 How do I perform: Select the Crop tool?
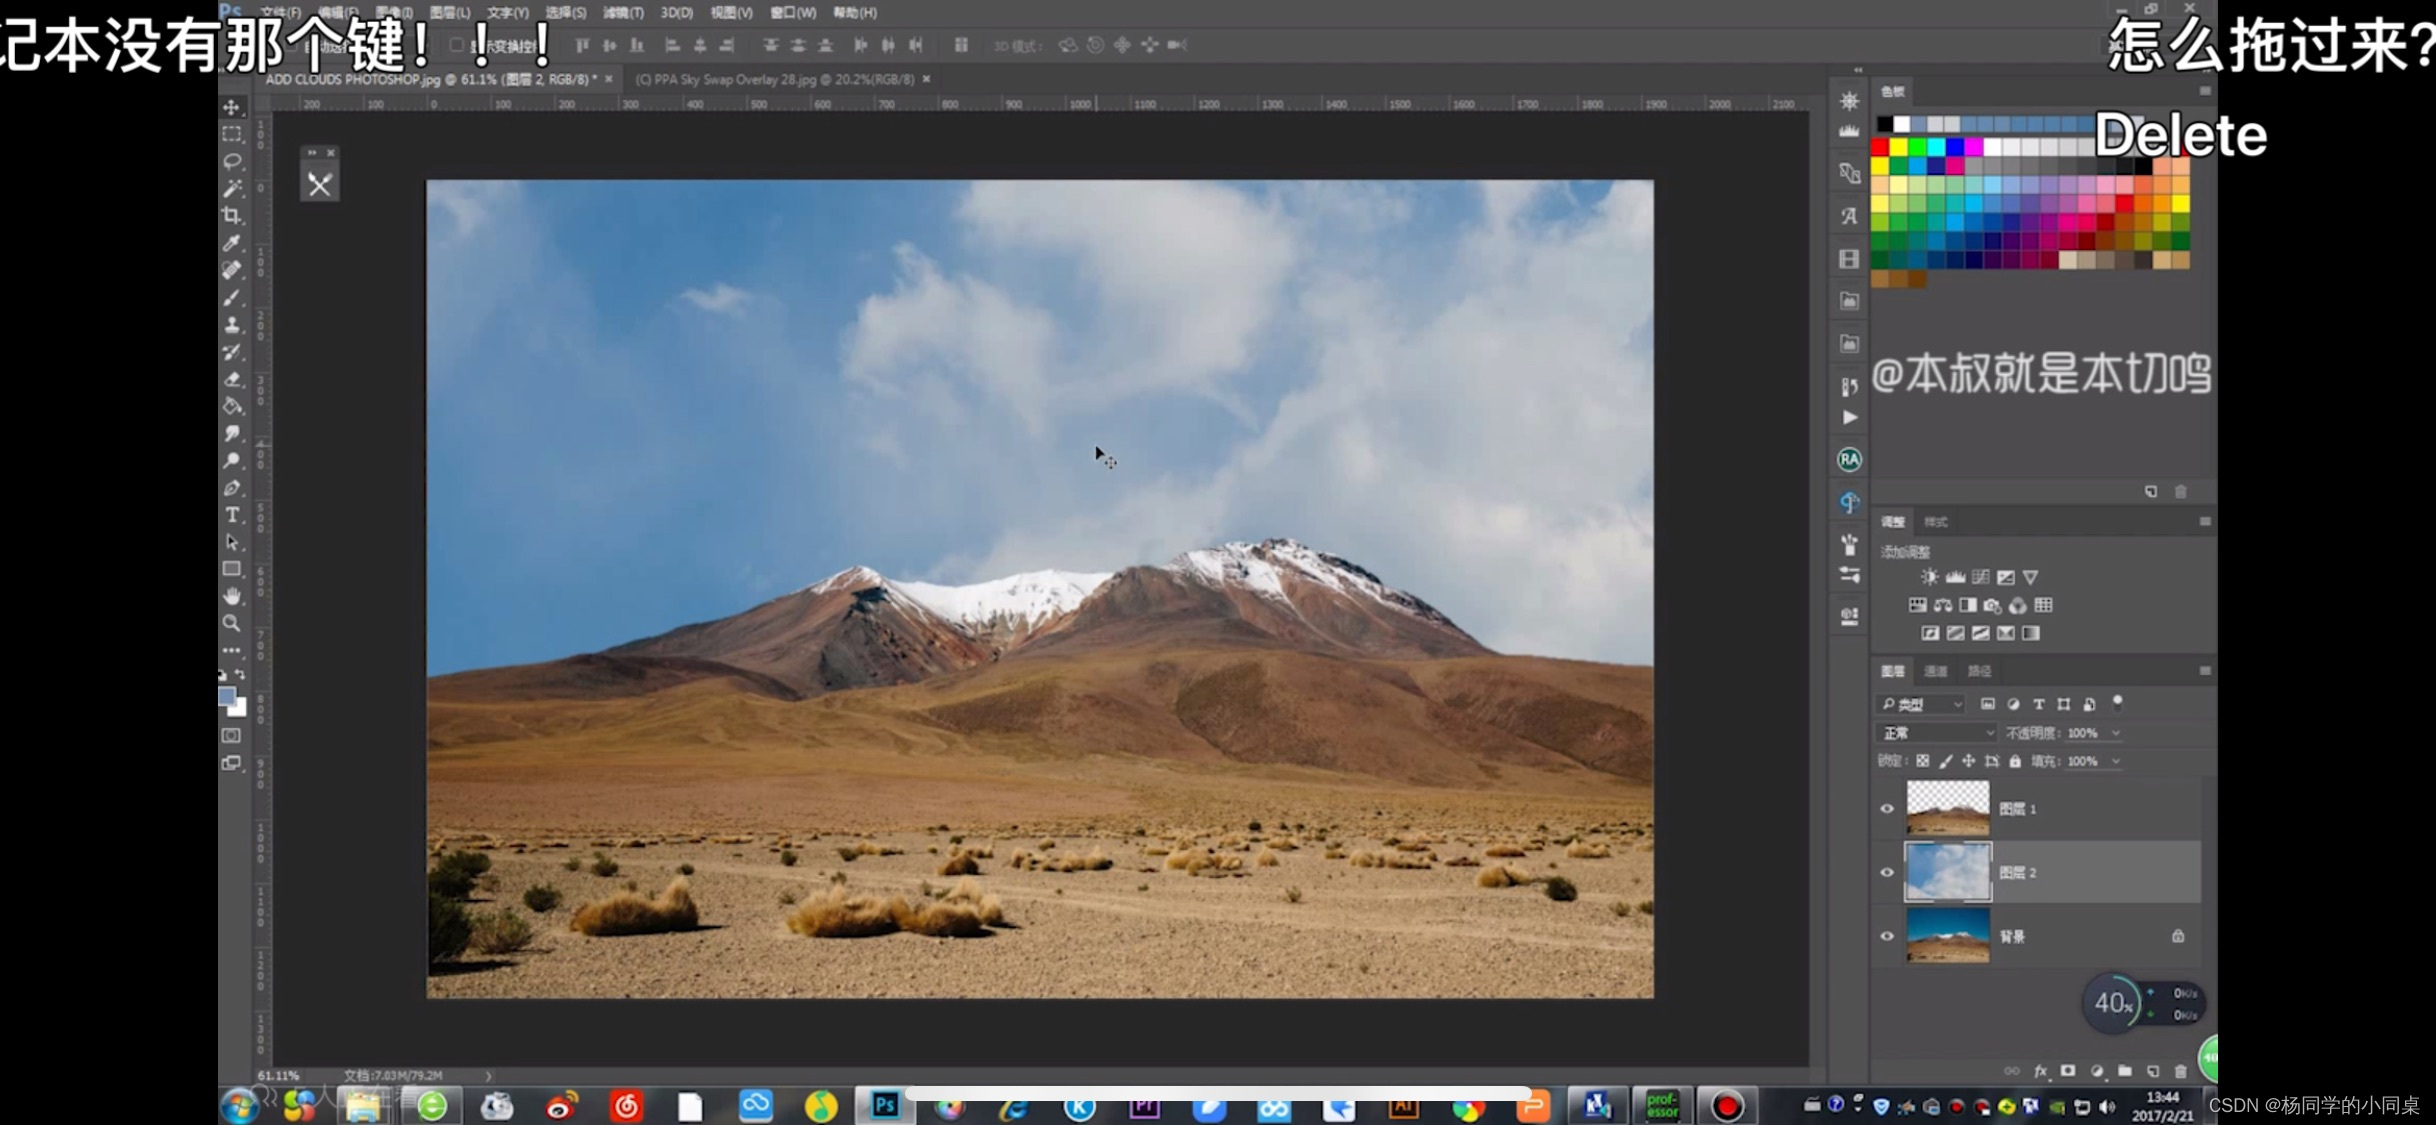coord(232,215)
